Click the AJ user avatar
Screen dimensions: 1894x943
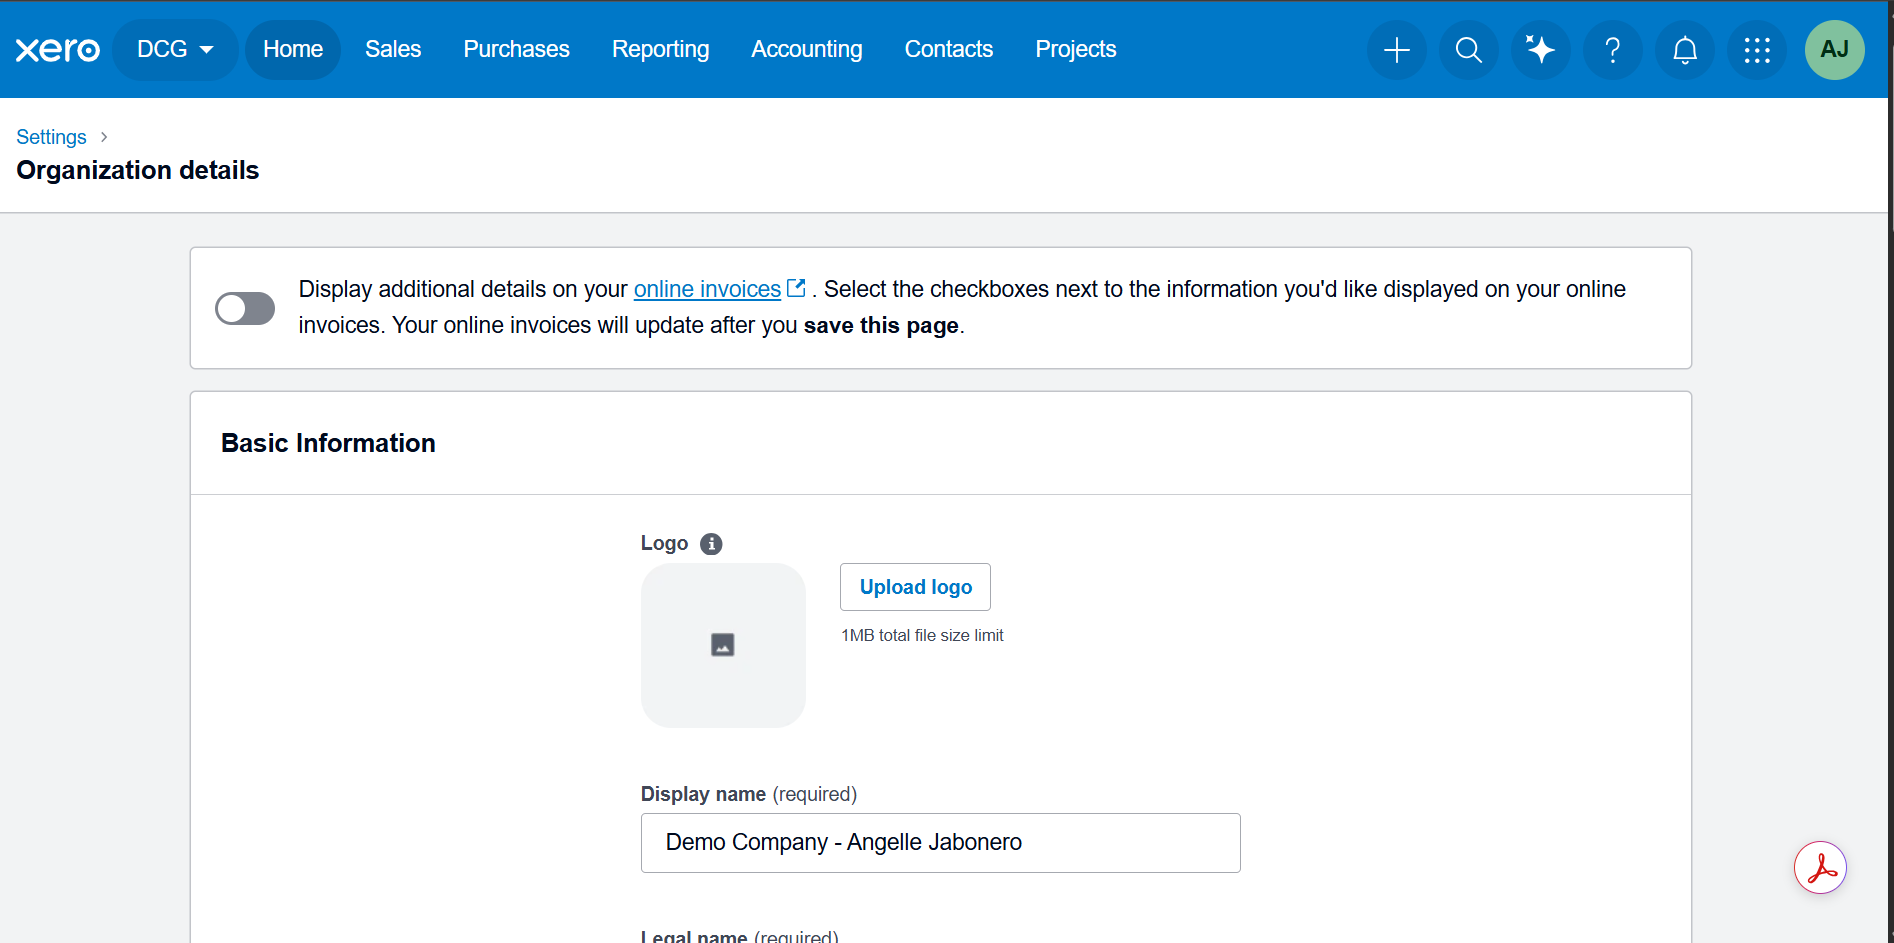[x=1834, y=50]
